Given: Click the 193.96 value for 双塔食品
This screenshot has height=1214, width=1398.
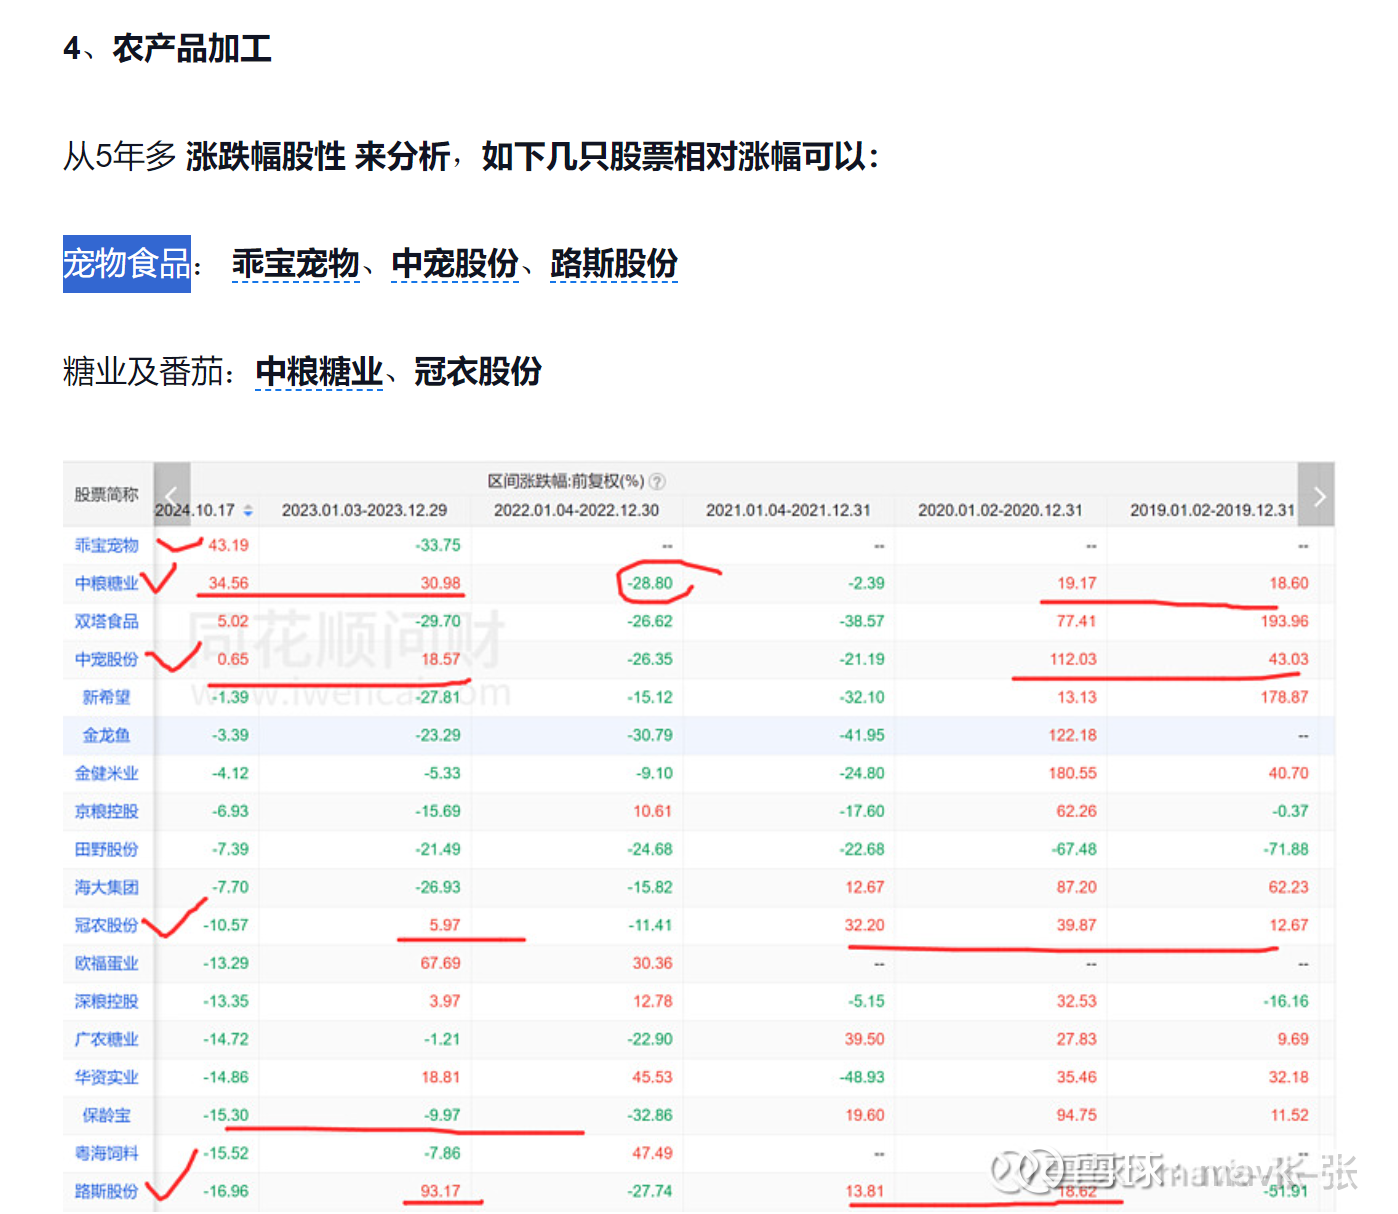Looking at the screenshot, I should [1284, 621].
